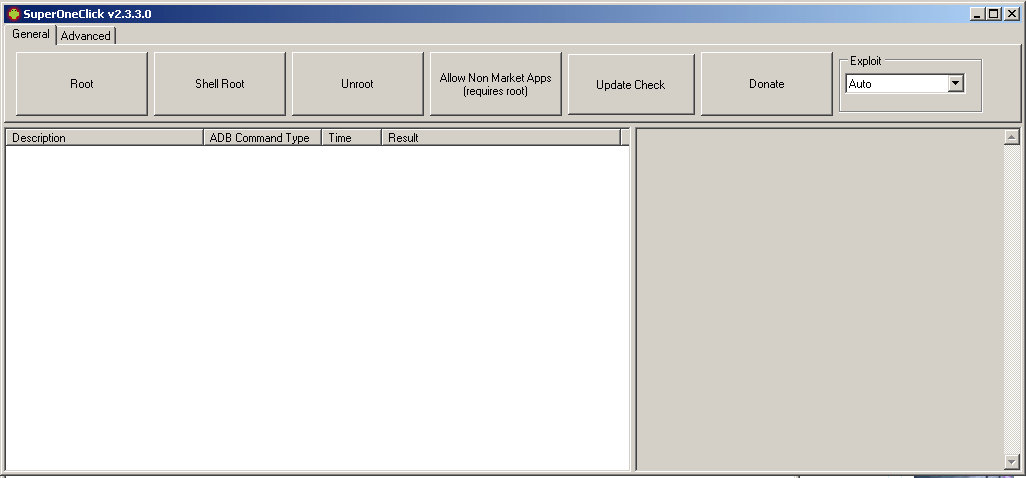Viewport: 1026px width, 478px height.
Task: Minimize the SuperOneClick window
Action: 978,14
